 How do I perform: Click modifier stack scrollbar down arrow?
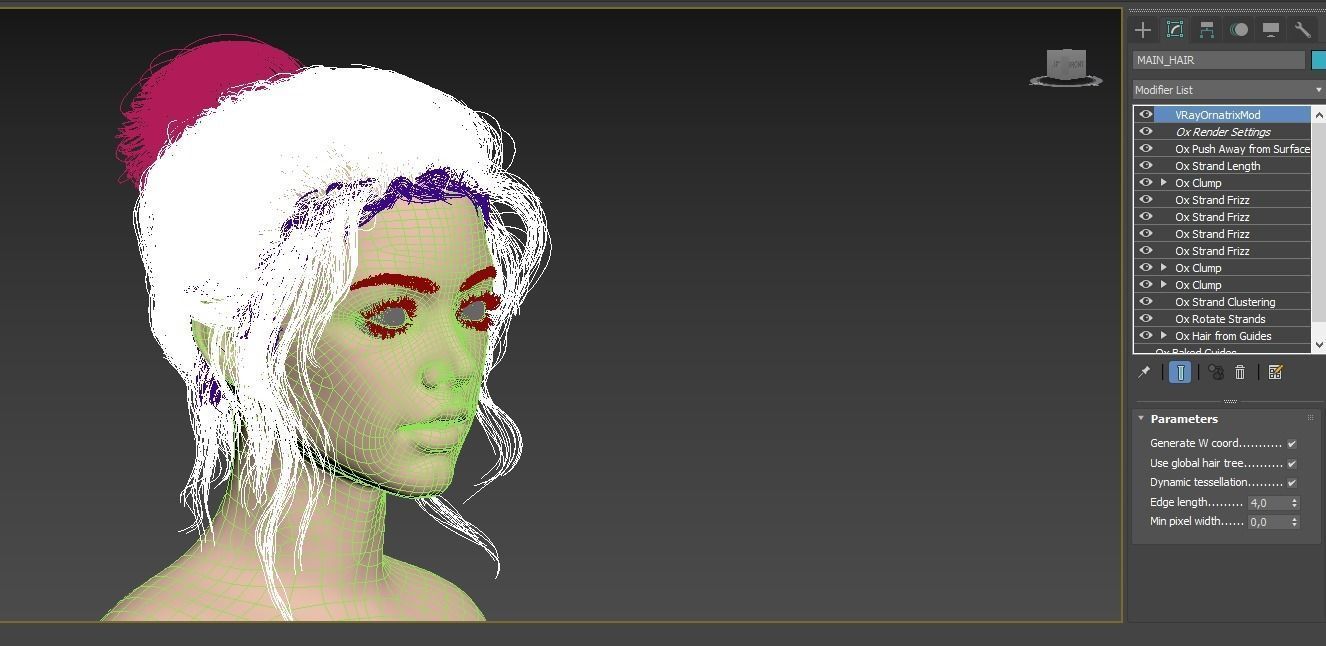pyautogui.click(x=1318, y=345)
